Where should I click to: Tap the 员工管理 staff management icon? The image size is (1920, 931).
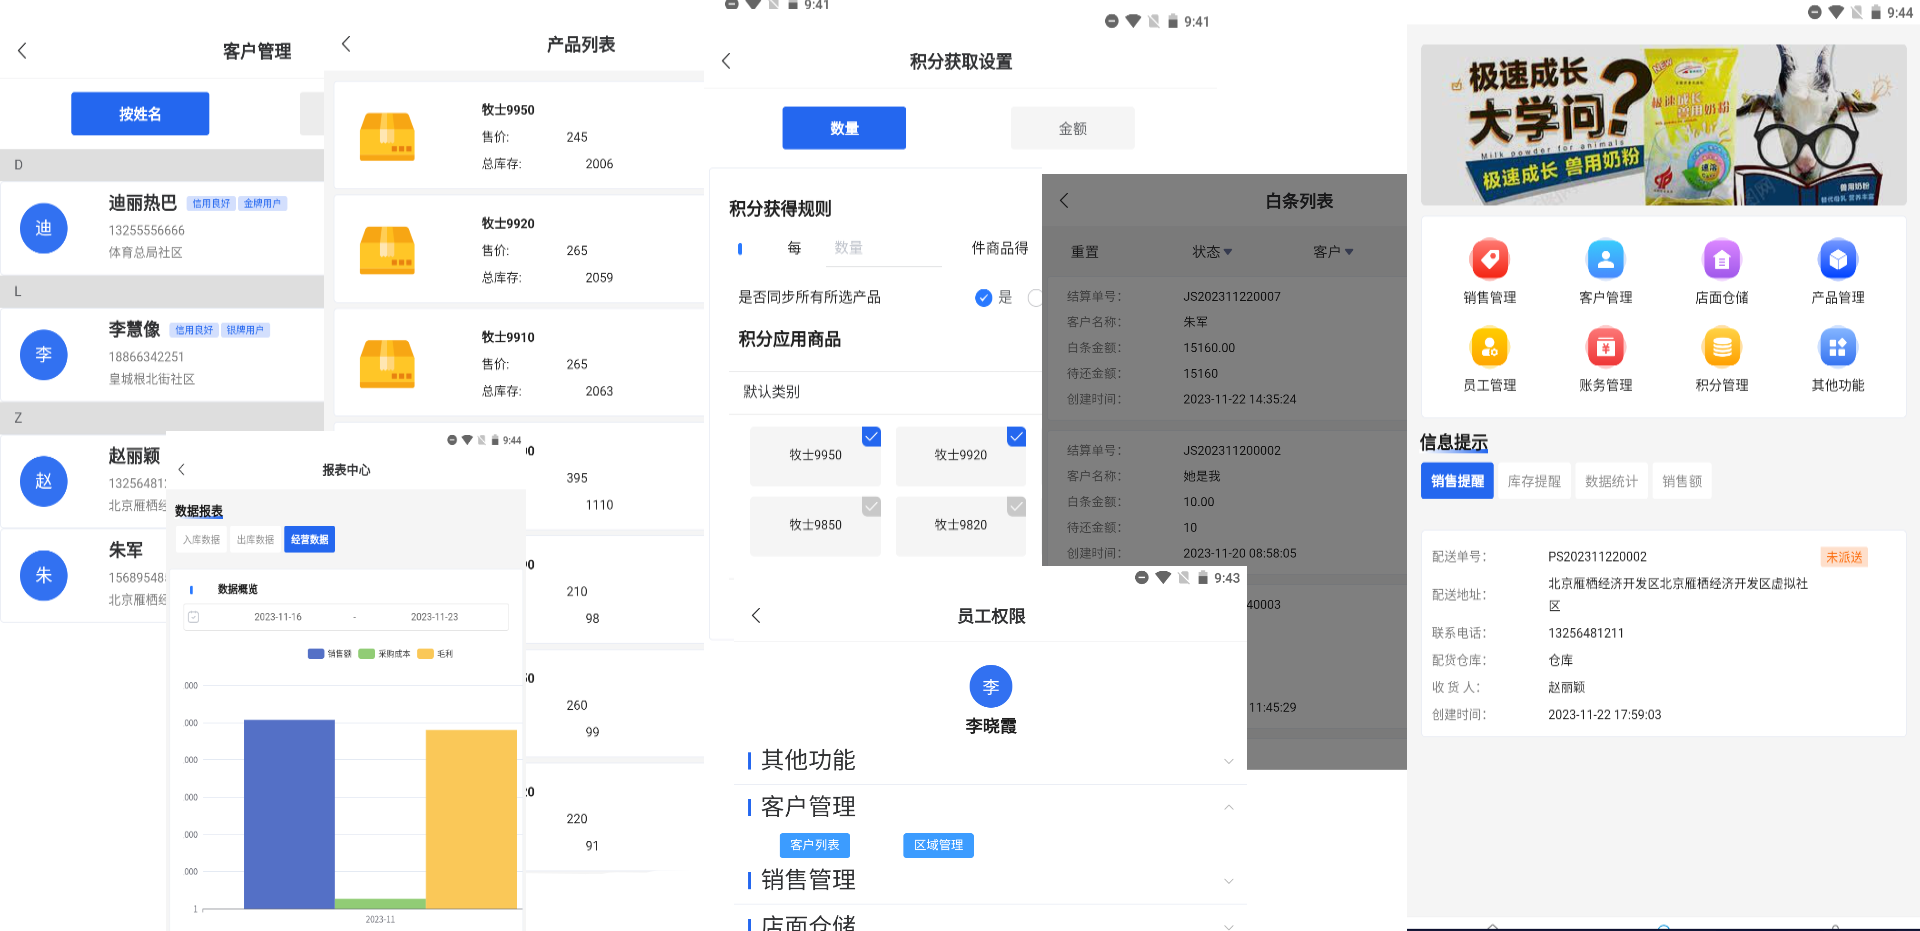(1489, 349)
